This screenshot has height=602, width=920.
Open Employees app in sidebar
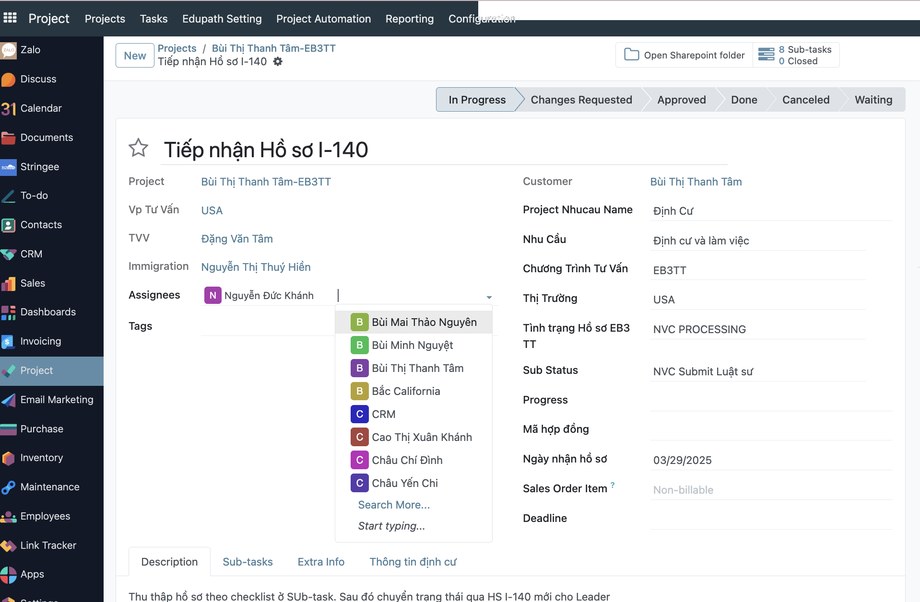[x=52, y=516]
